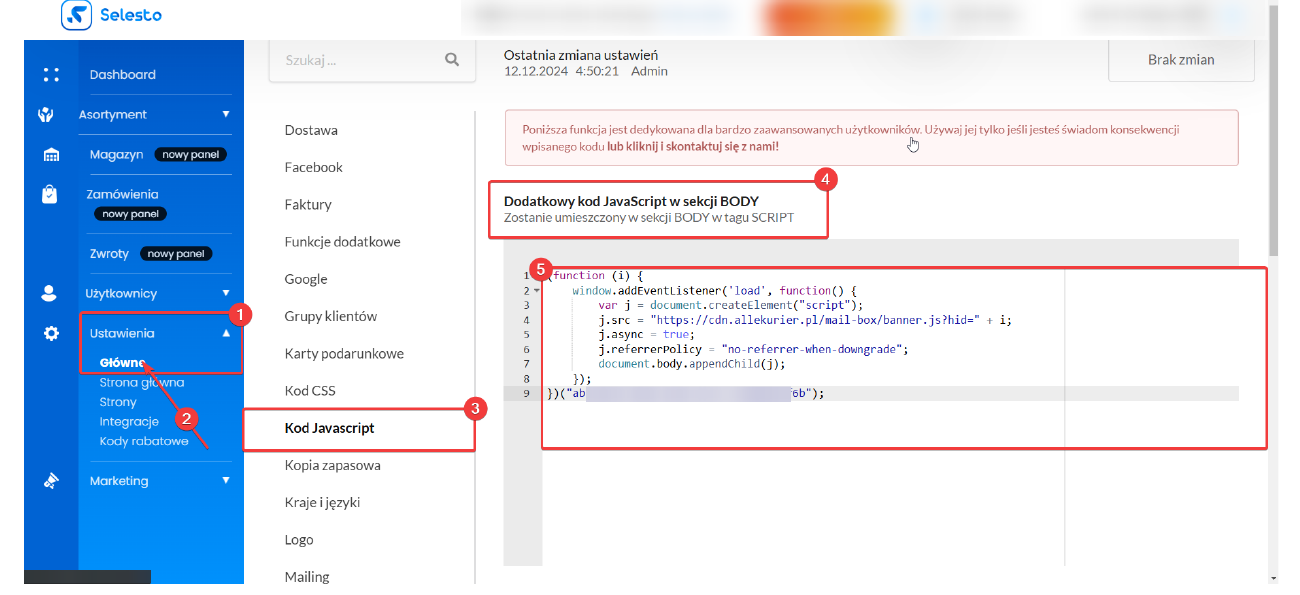Click the Magazyn warehouse sidebar icon
This screenshot has width=1300, height=595.
coord(51,155)
